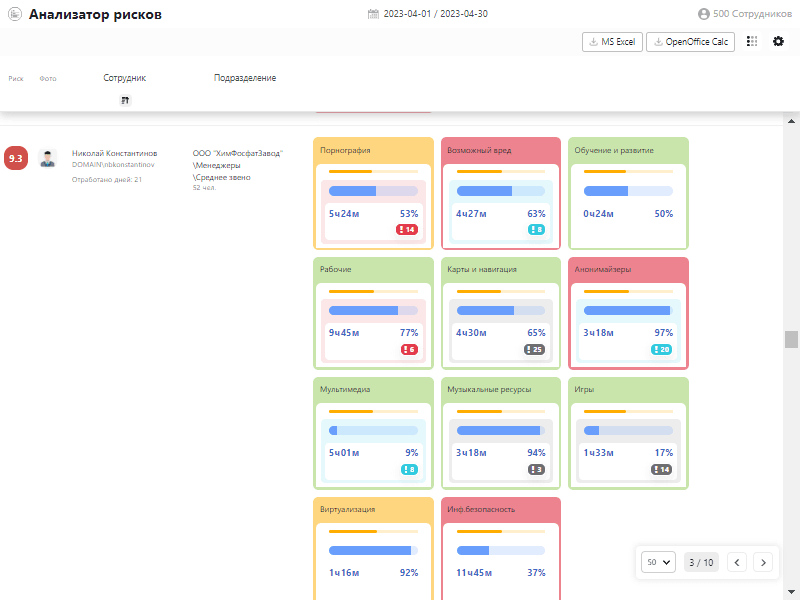Screen dimensions: 800x600
Task: Click the Подразделение column header
Action: (245, 78)
